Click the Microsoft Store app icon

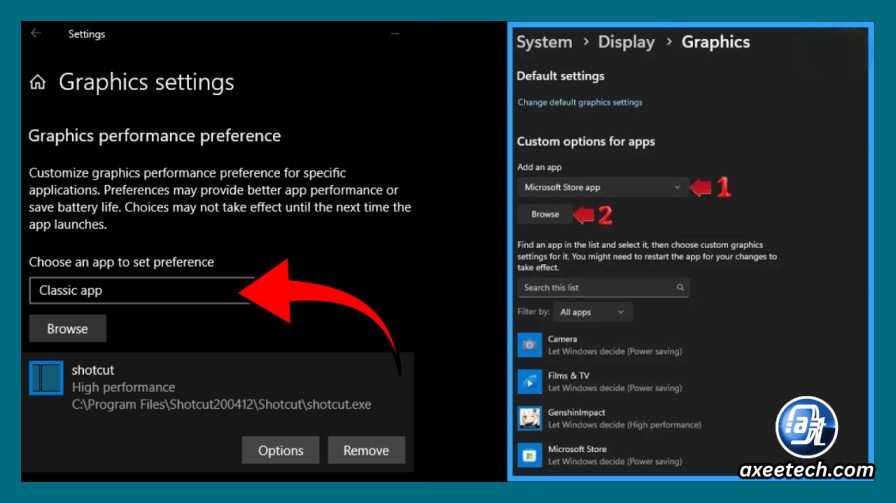click(x=529, y=456)
